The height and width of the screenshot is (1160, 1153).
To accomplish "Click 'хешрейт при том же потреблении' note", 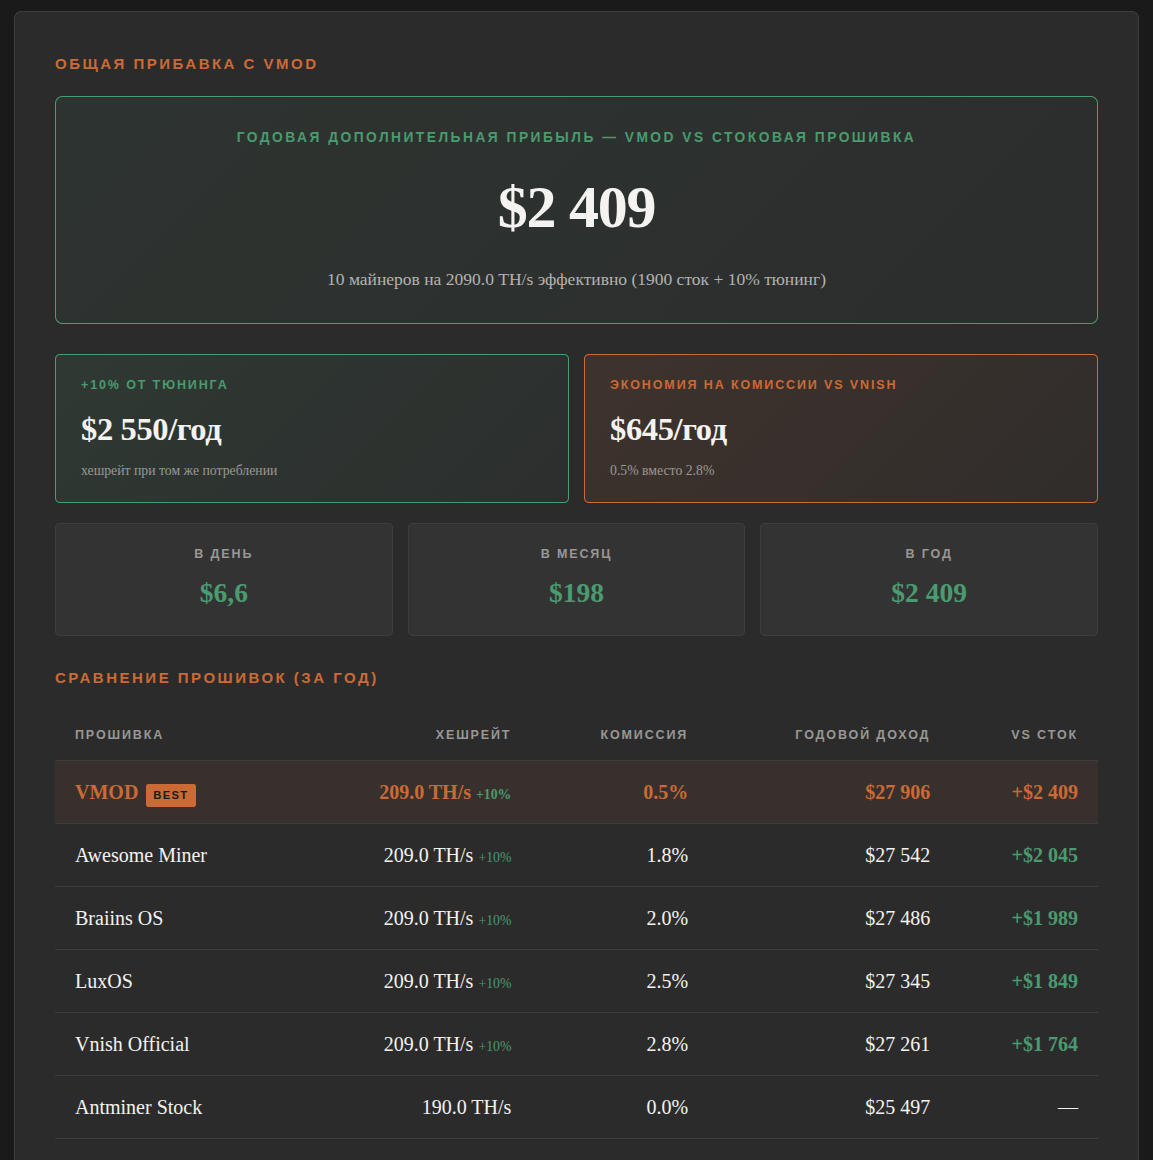I will click(x=179, y=471).
